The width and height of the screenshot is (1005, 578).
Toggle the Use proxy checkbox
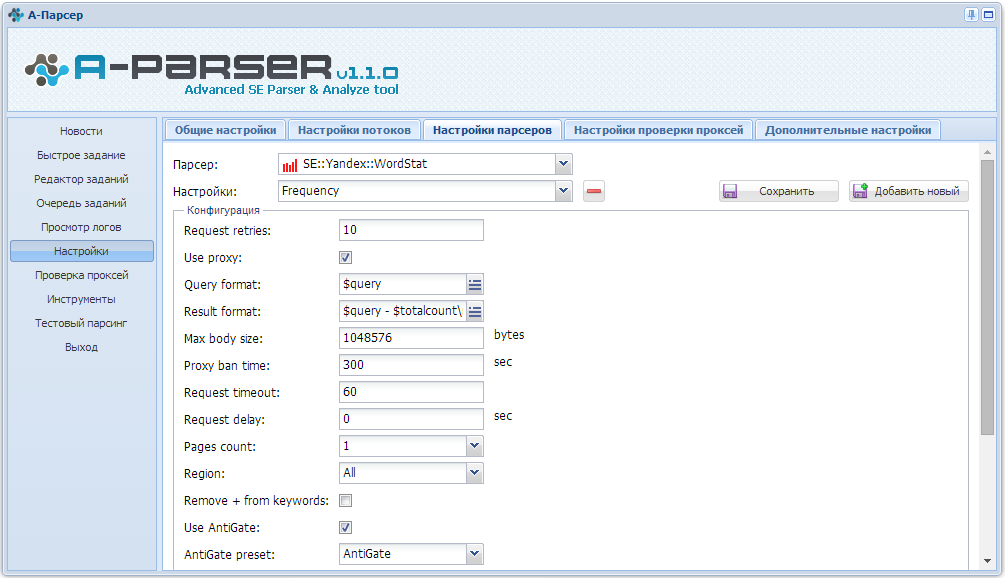(x=345, y=258)
